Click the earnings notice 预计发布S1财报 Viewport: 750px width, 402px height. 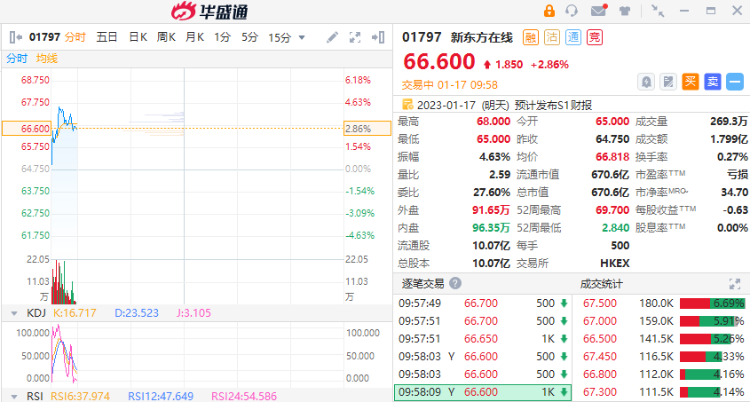tap(553, 104)
